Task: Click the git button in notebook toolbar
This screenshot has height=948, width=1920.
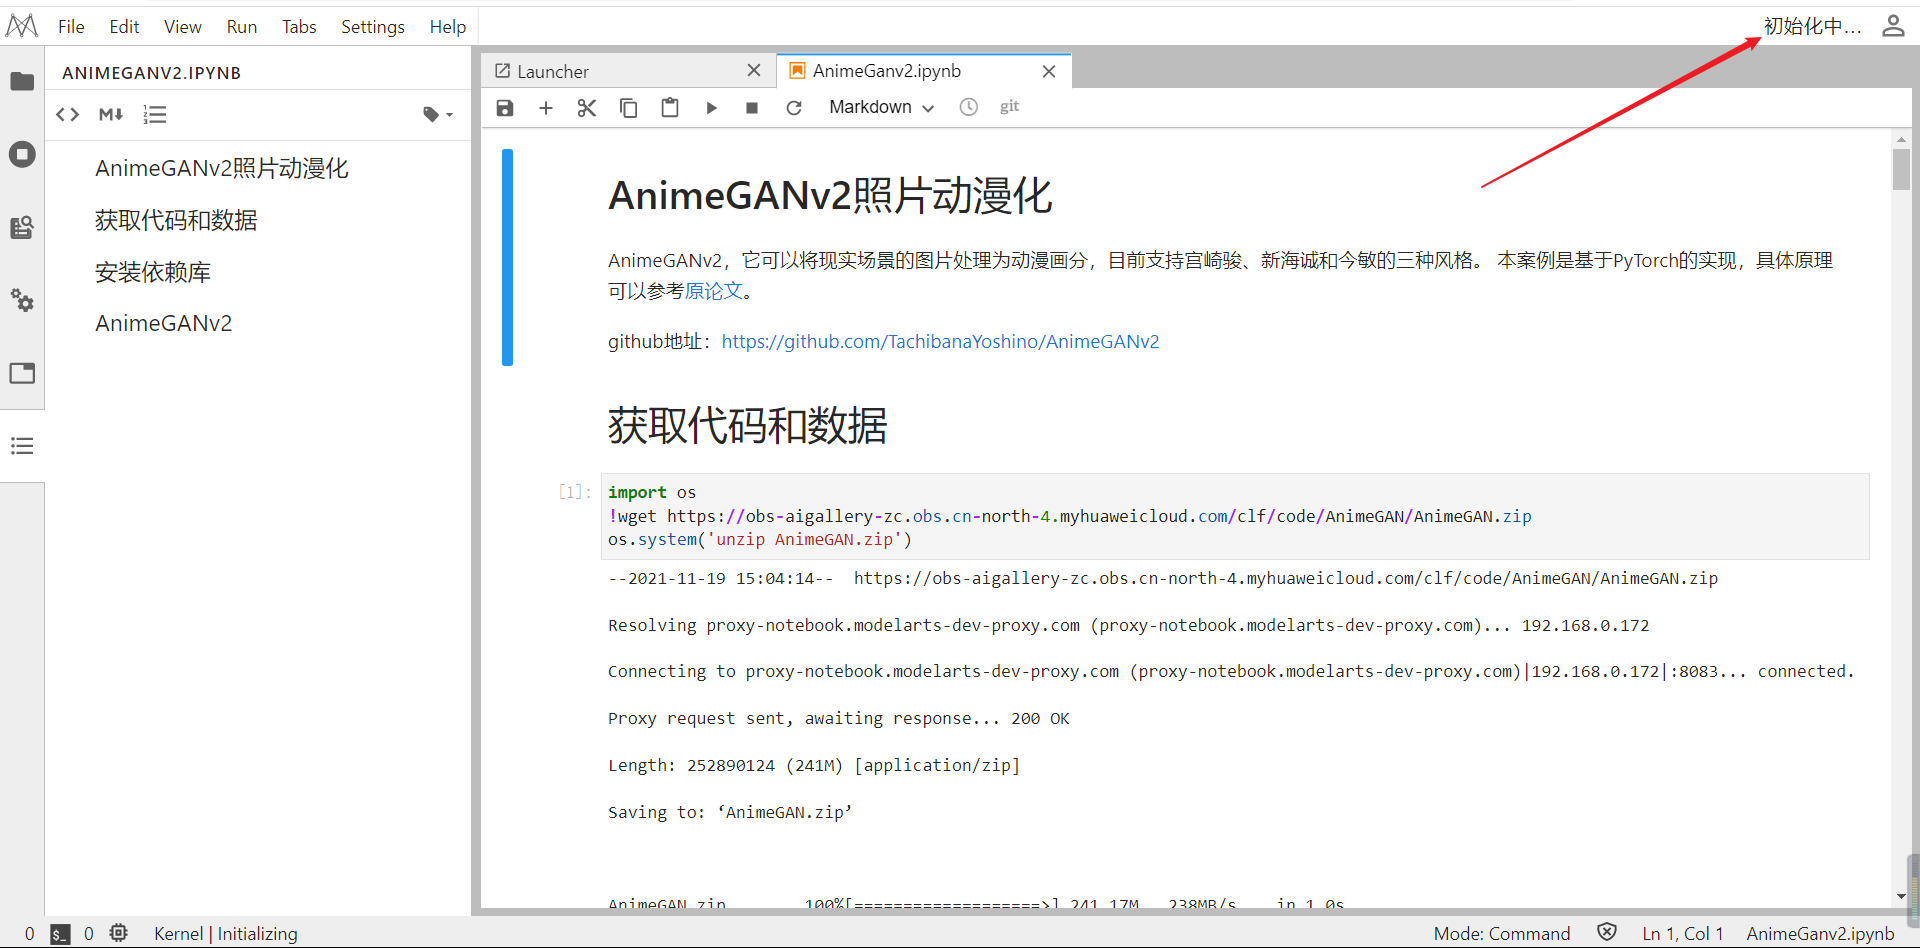Action: [1009, 106]
